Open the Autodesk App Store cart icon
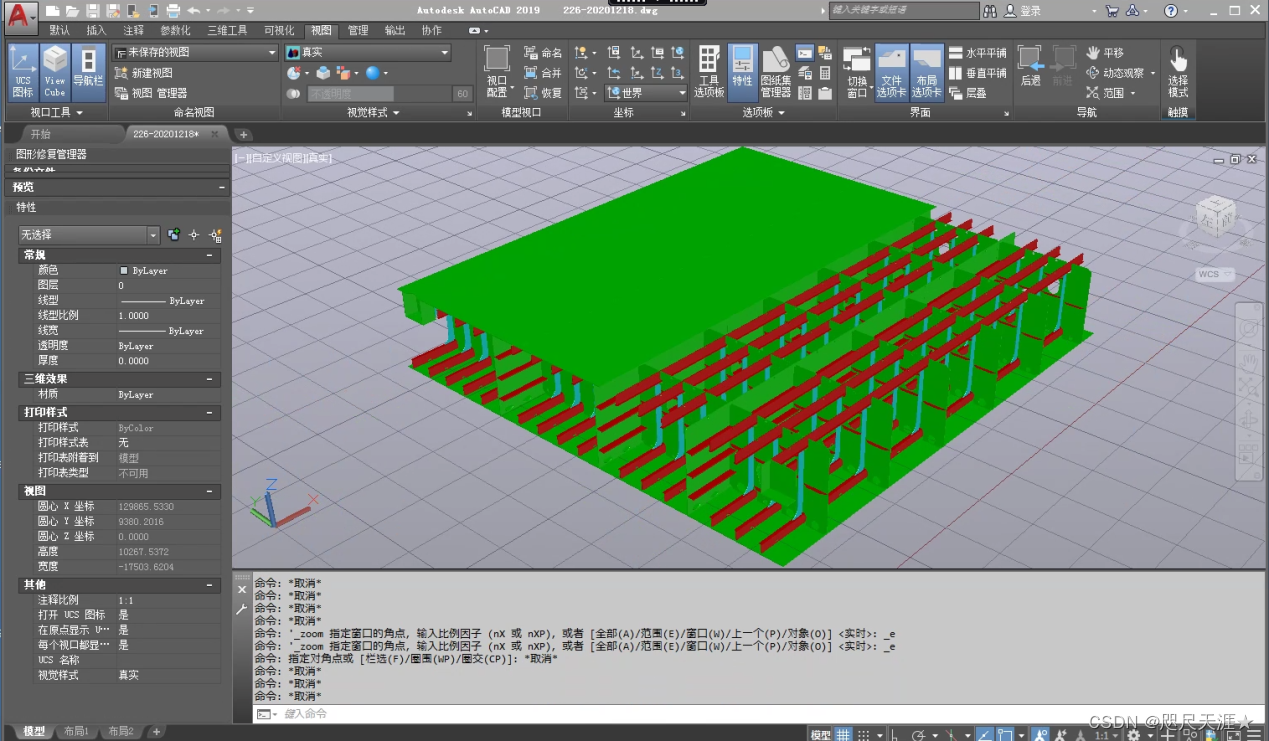The image size is (1269, 741). [1112, 10]
